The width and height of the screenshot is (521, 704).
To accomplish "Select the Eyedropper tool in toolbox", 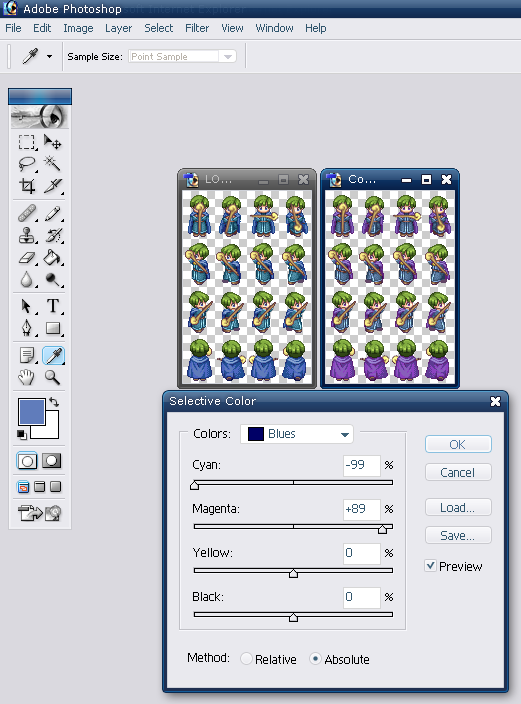I will coord(53,356).
